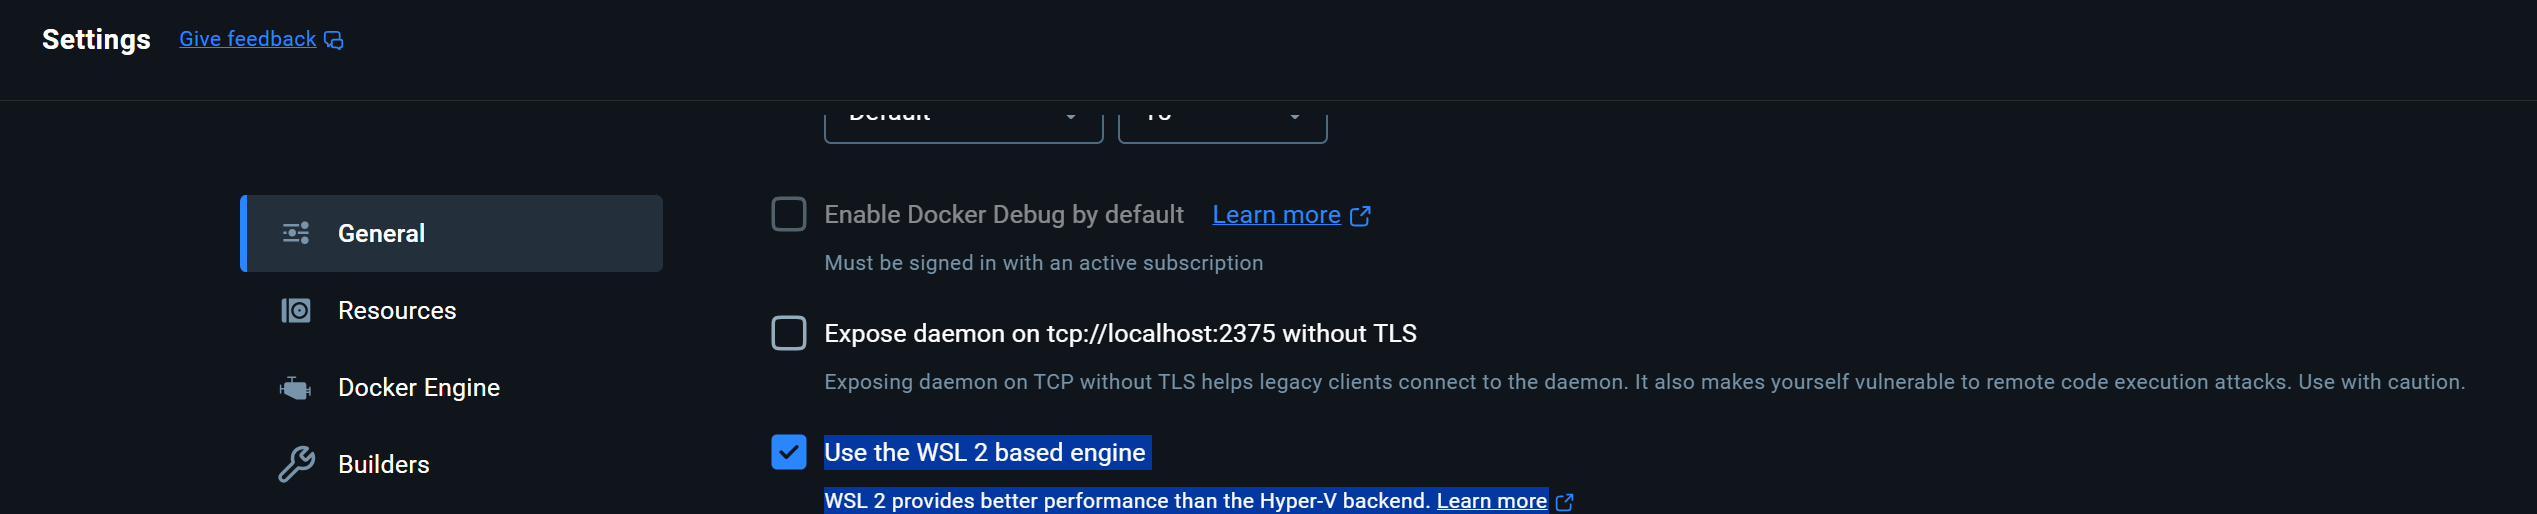Open the Give feedback link

tap(247, 39)
